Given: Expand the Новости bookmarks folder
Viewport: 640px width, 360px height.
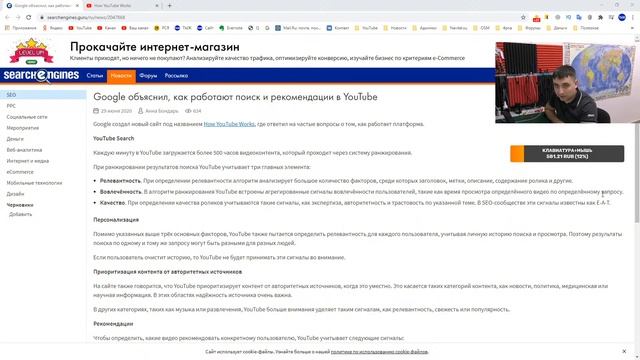Looking at the screenshot, I should (x=395, y=28).
